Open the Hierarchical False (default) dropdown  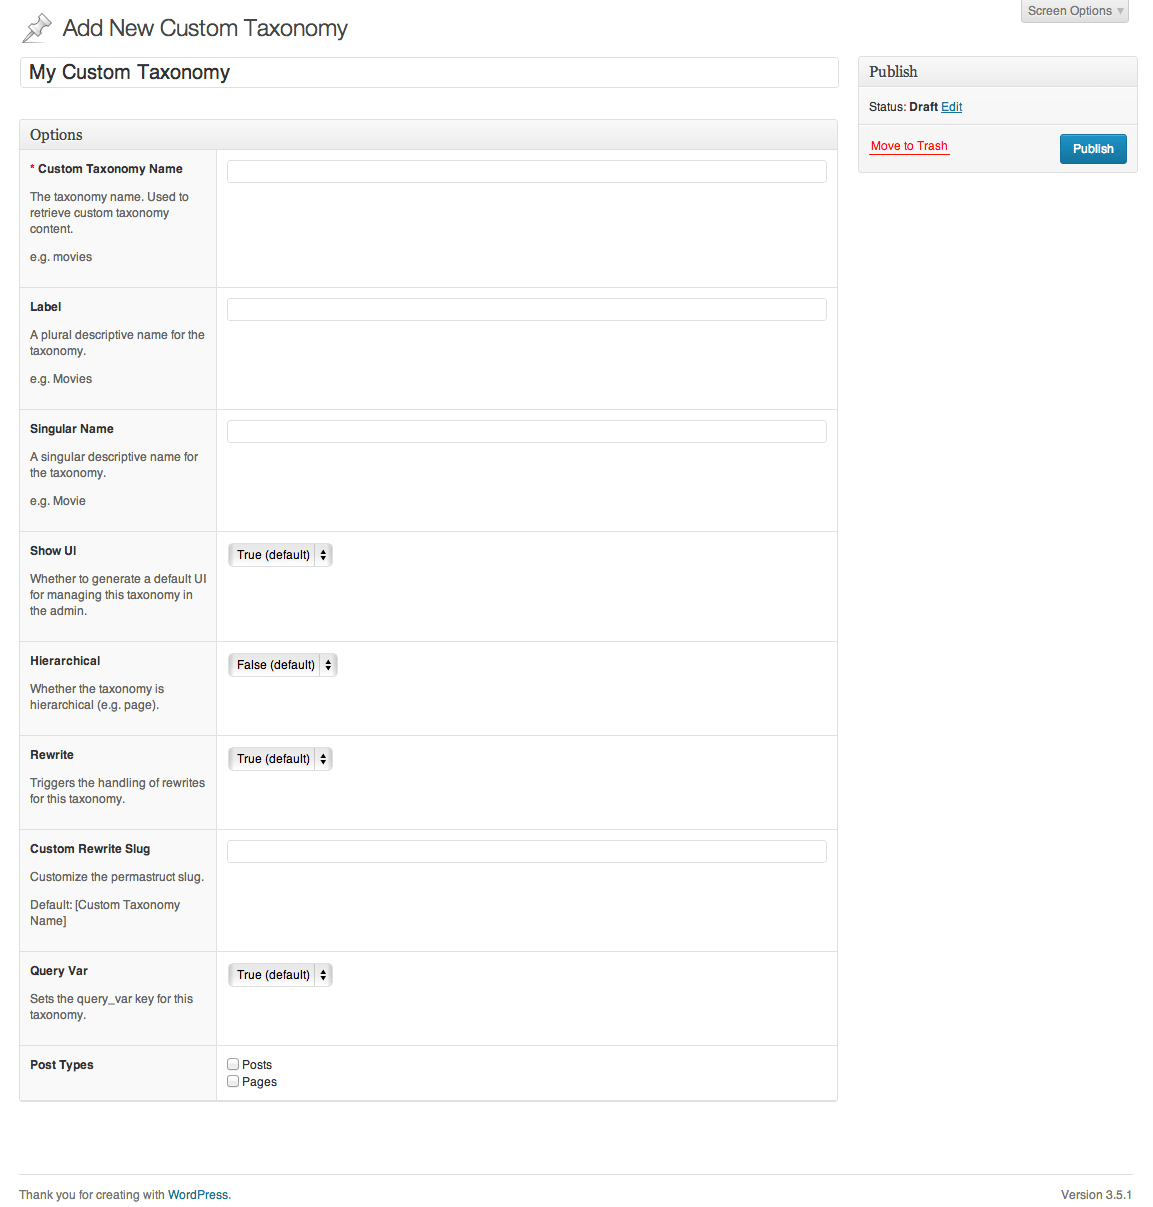[283, 665]
